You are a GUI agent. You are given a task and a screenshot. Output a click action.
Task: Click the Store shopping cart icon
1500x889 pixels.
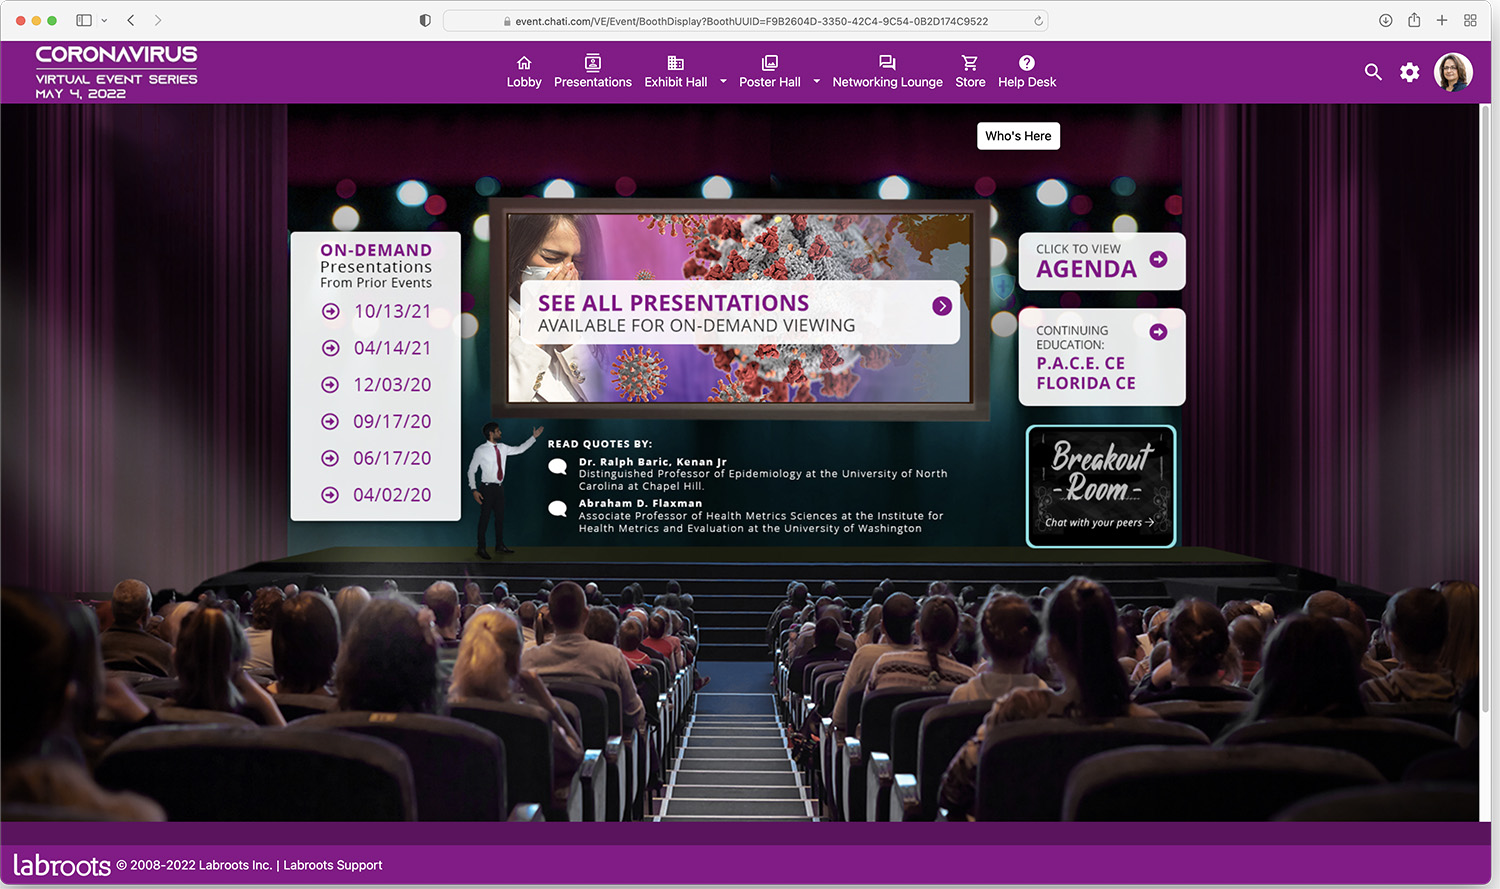click(x=969, y=63)
